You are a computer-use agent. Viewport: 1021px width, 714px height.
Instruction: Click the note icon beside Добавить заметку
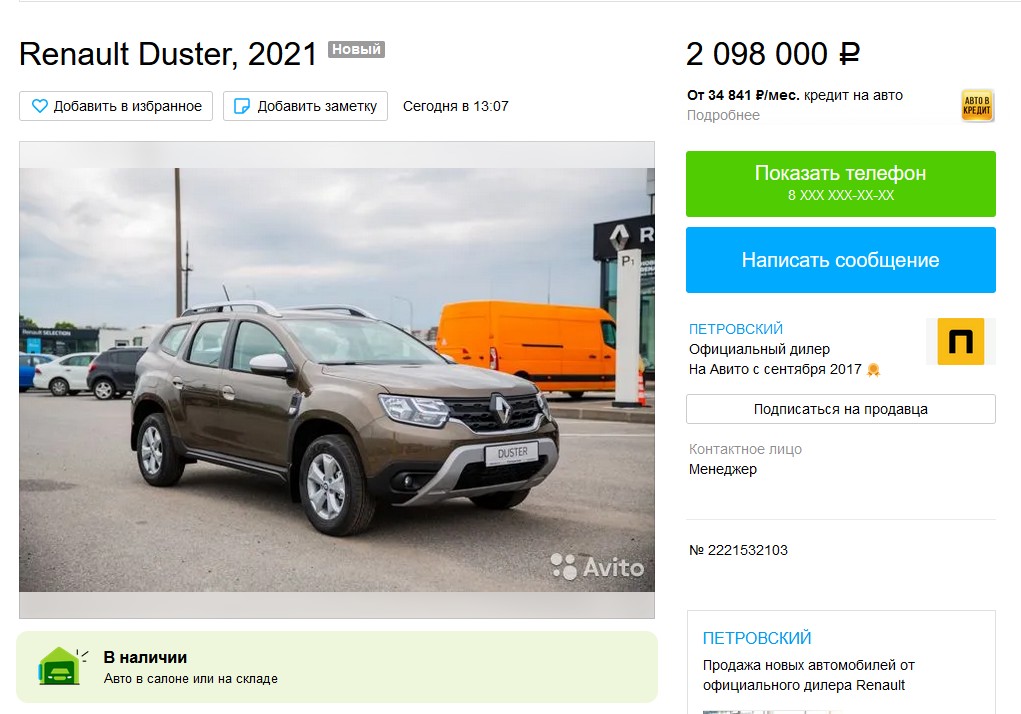click(242, 106)
